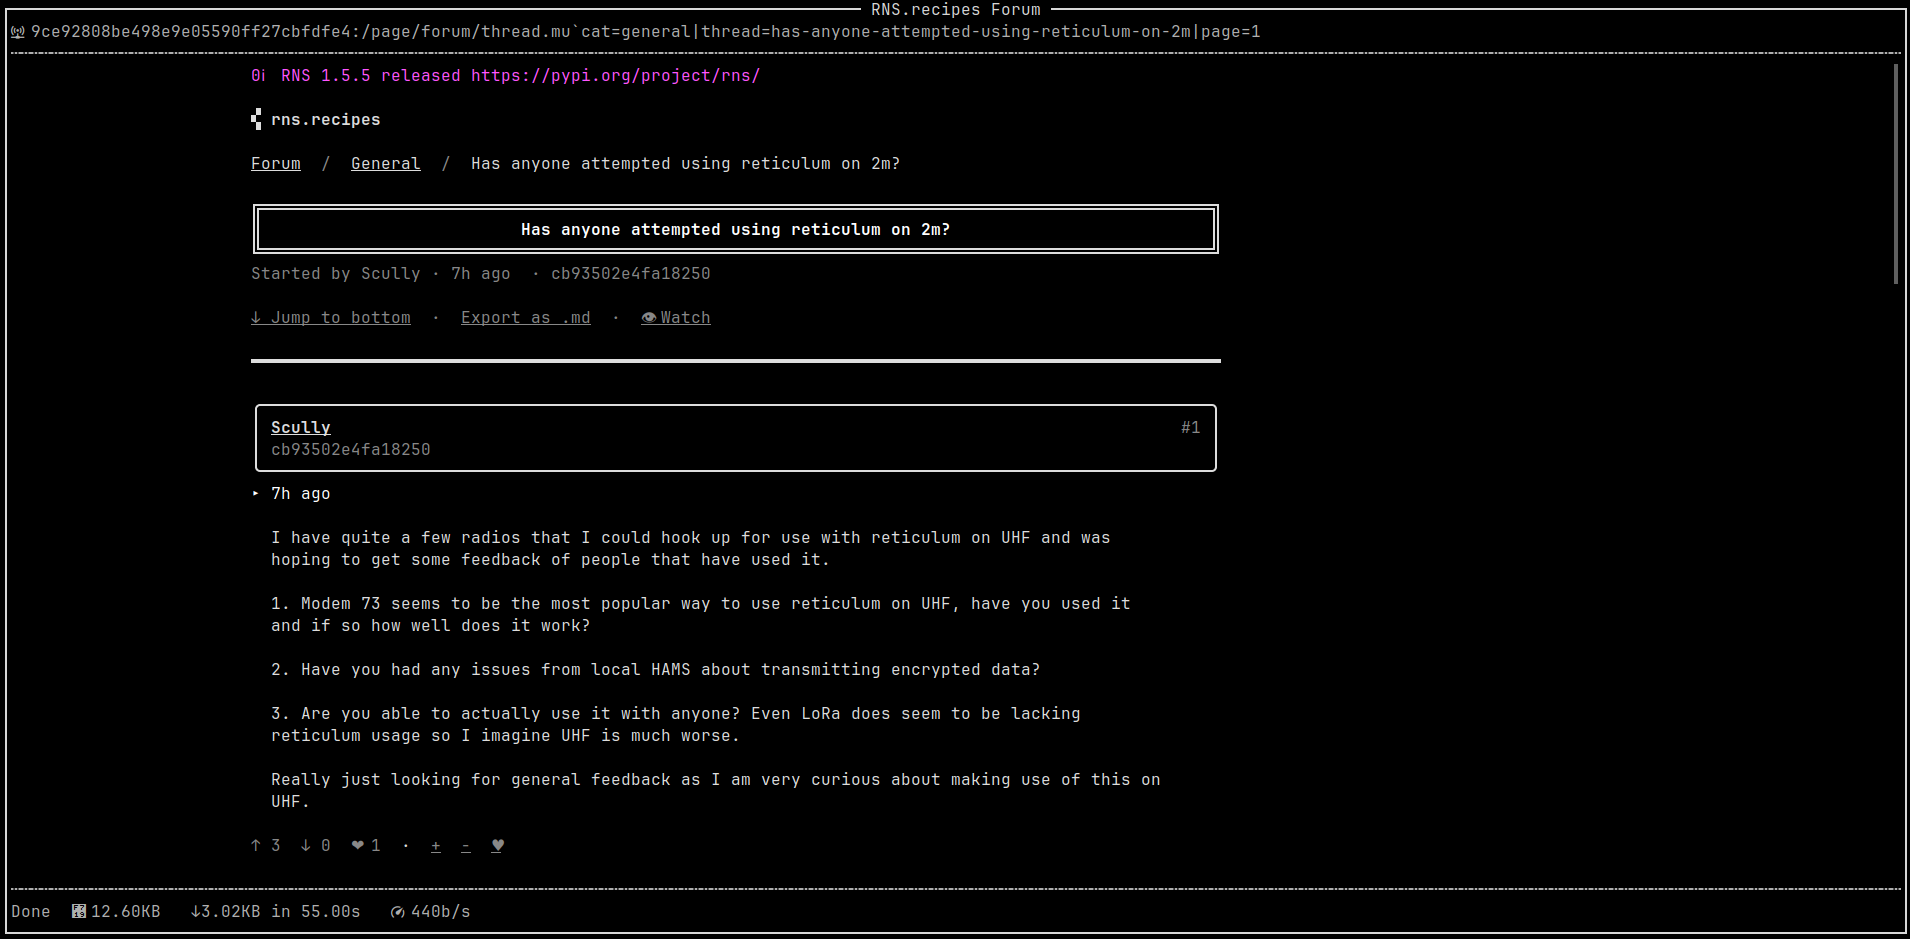This screenshot has width=1910, height=939.
Task: Open Scully's profile link in post header
Action: pyautogui.click(x=301, y=428)
